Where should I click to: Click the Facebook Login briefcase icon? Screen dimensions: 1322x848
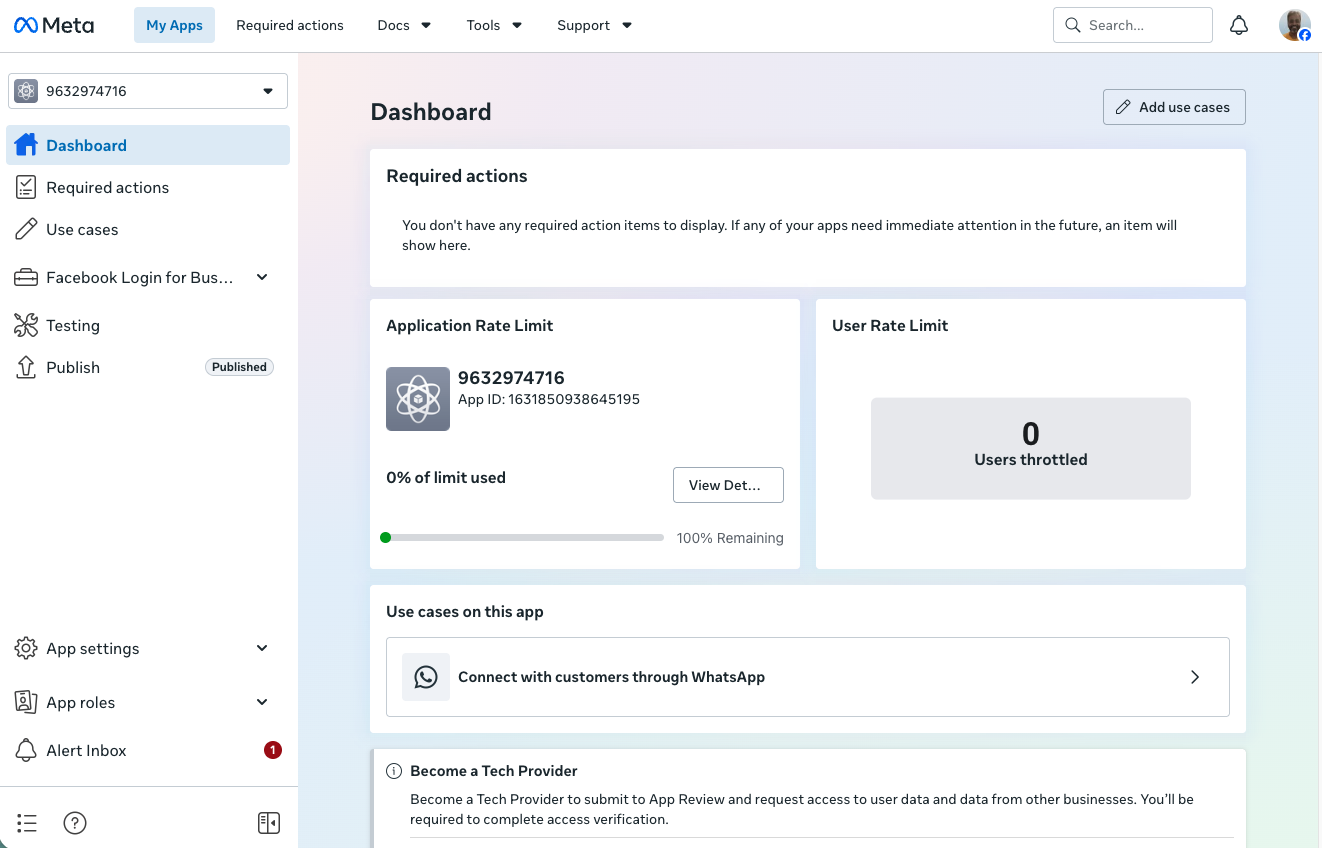[26, 277]
